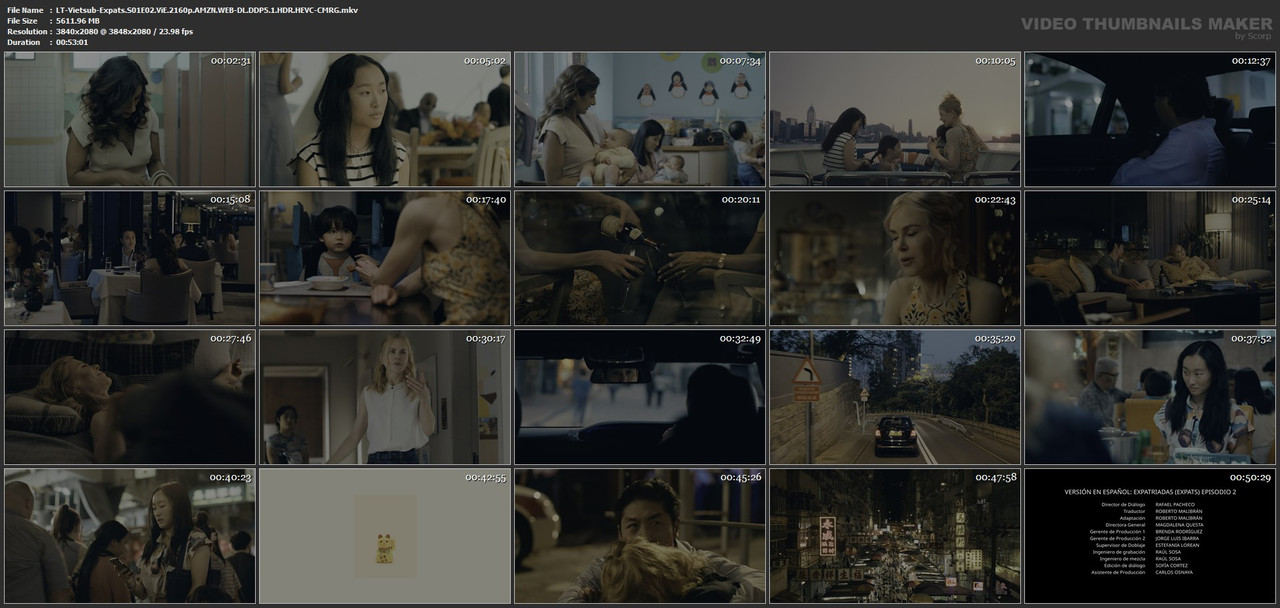Click the file name text LT-Vietsub-Expats
Screen dimensions: 1280x608
pos(207,10)
